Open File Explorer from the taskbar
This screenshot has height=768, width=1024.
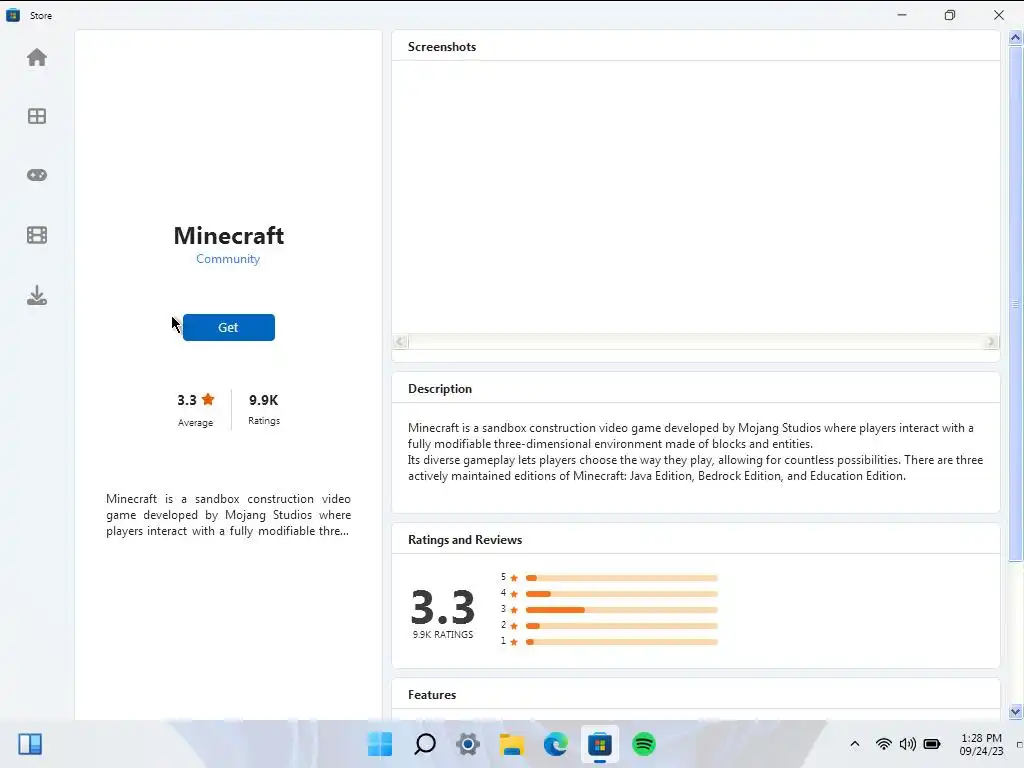[512, 744]
